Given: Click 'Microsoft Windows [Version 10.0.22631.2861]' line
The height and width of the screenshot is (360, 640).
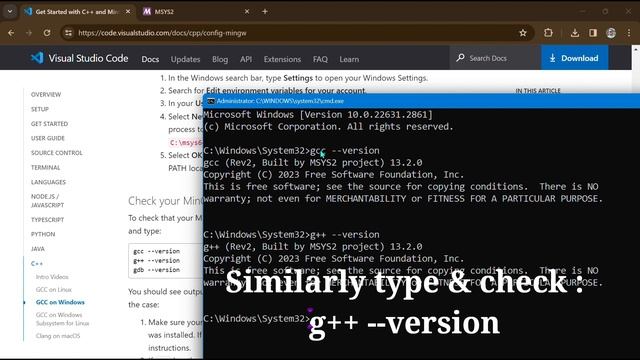Looking at the screenshot, I should 318,115.
